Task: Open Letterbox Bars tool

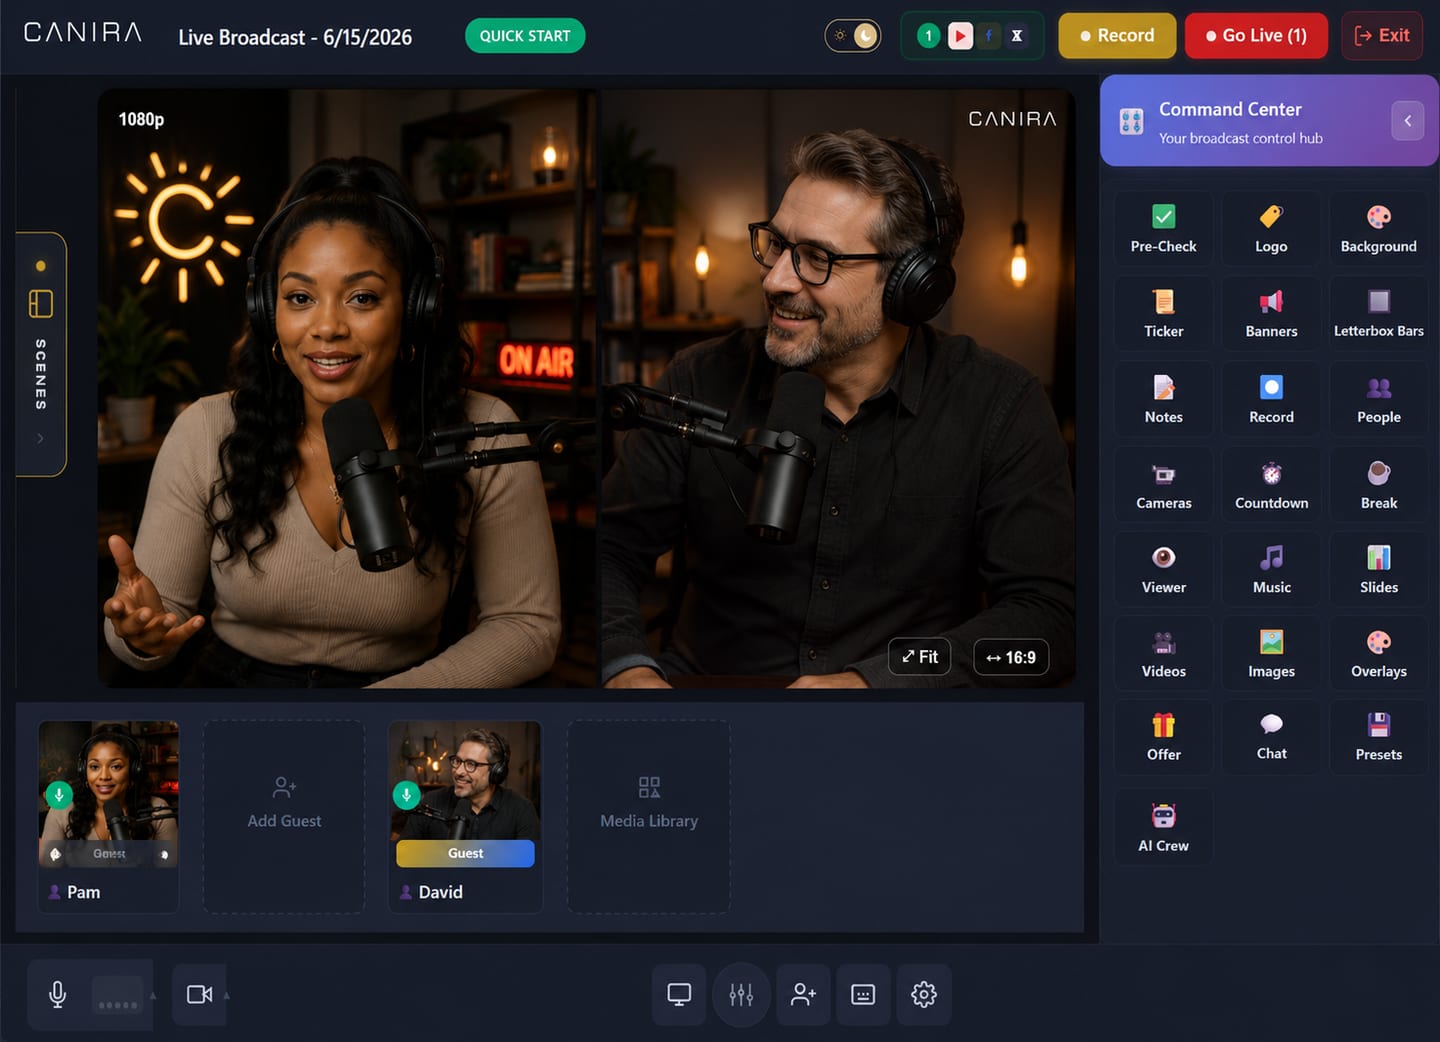Action: click(1378, 314)
